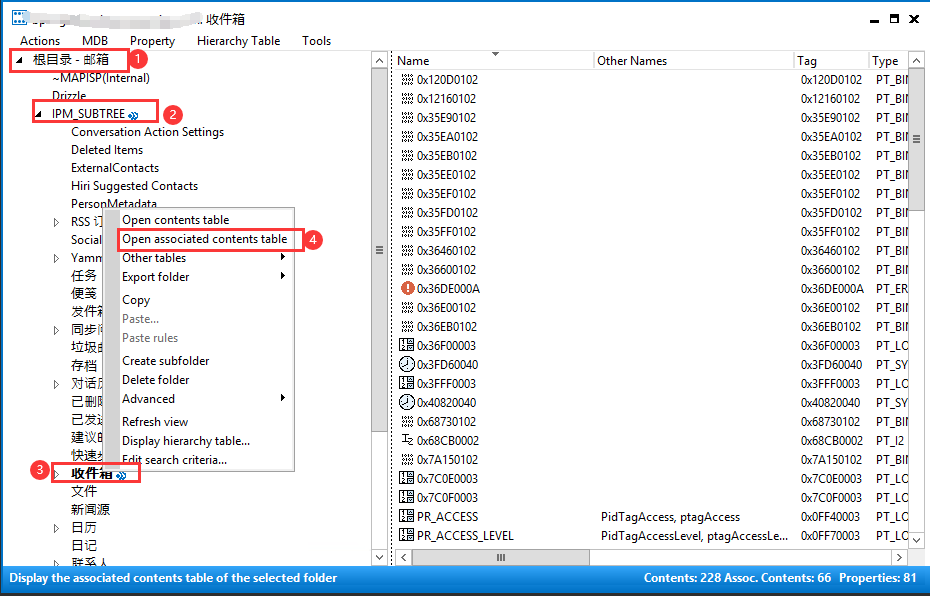Click the property list horizontal scrollbar thumb

point(501,557)
